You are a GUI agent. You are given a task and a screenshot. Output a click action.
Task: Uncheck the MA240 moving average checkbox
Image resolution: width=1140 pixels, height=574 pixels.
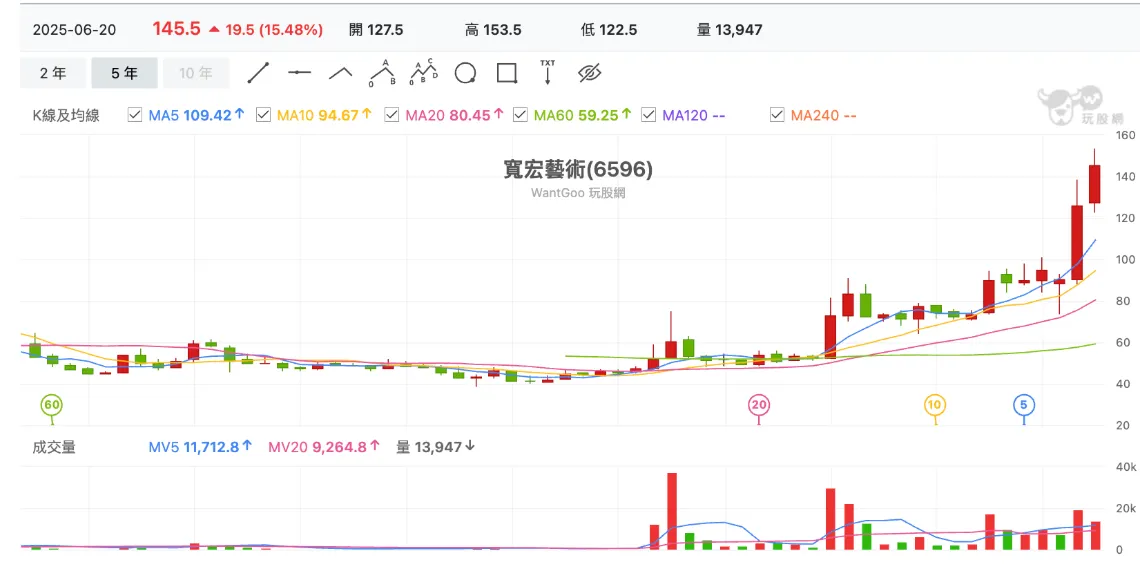click(776, 115)
